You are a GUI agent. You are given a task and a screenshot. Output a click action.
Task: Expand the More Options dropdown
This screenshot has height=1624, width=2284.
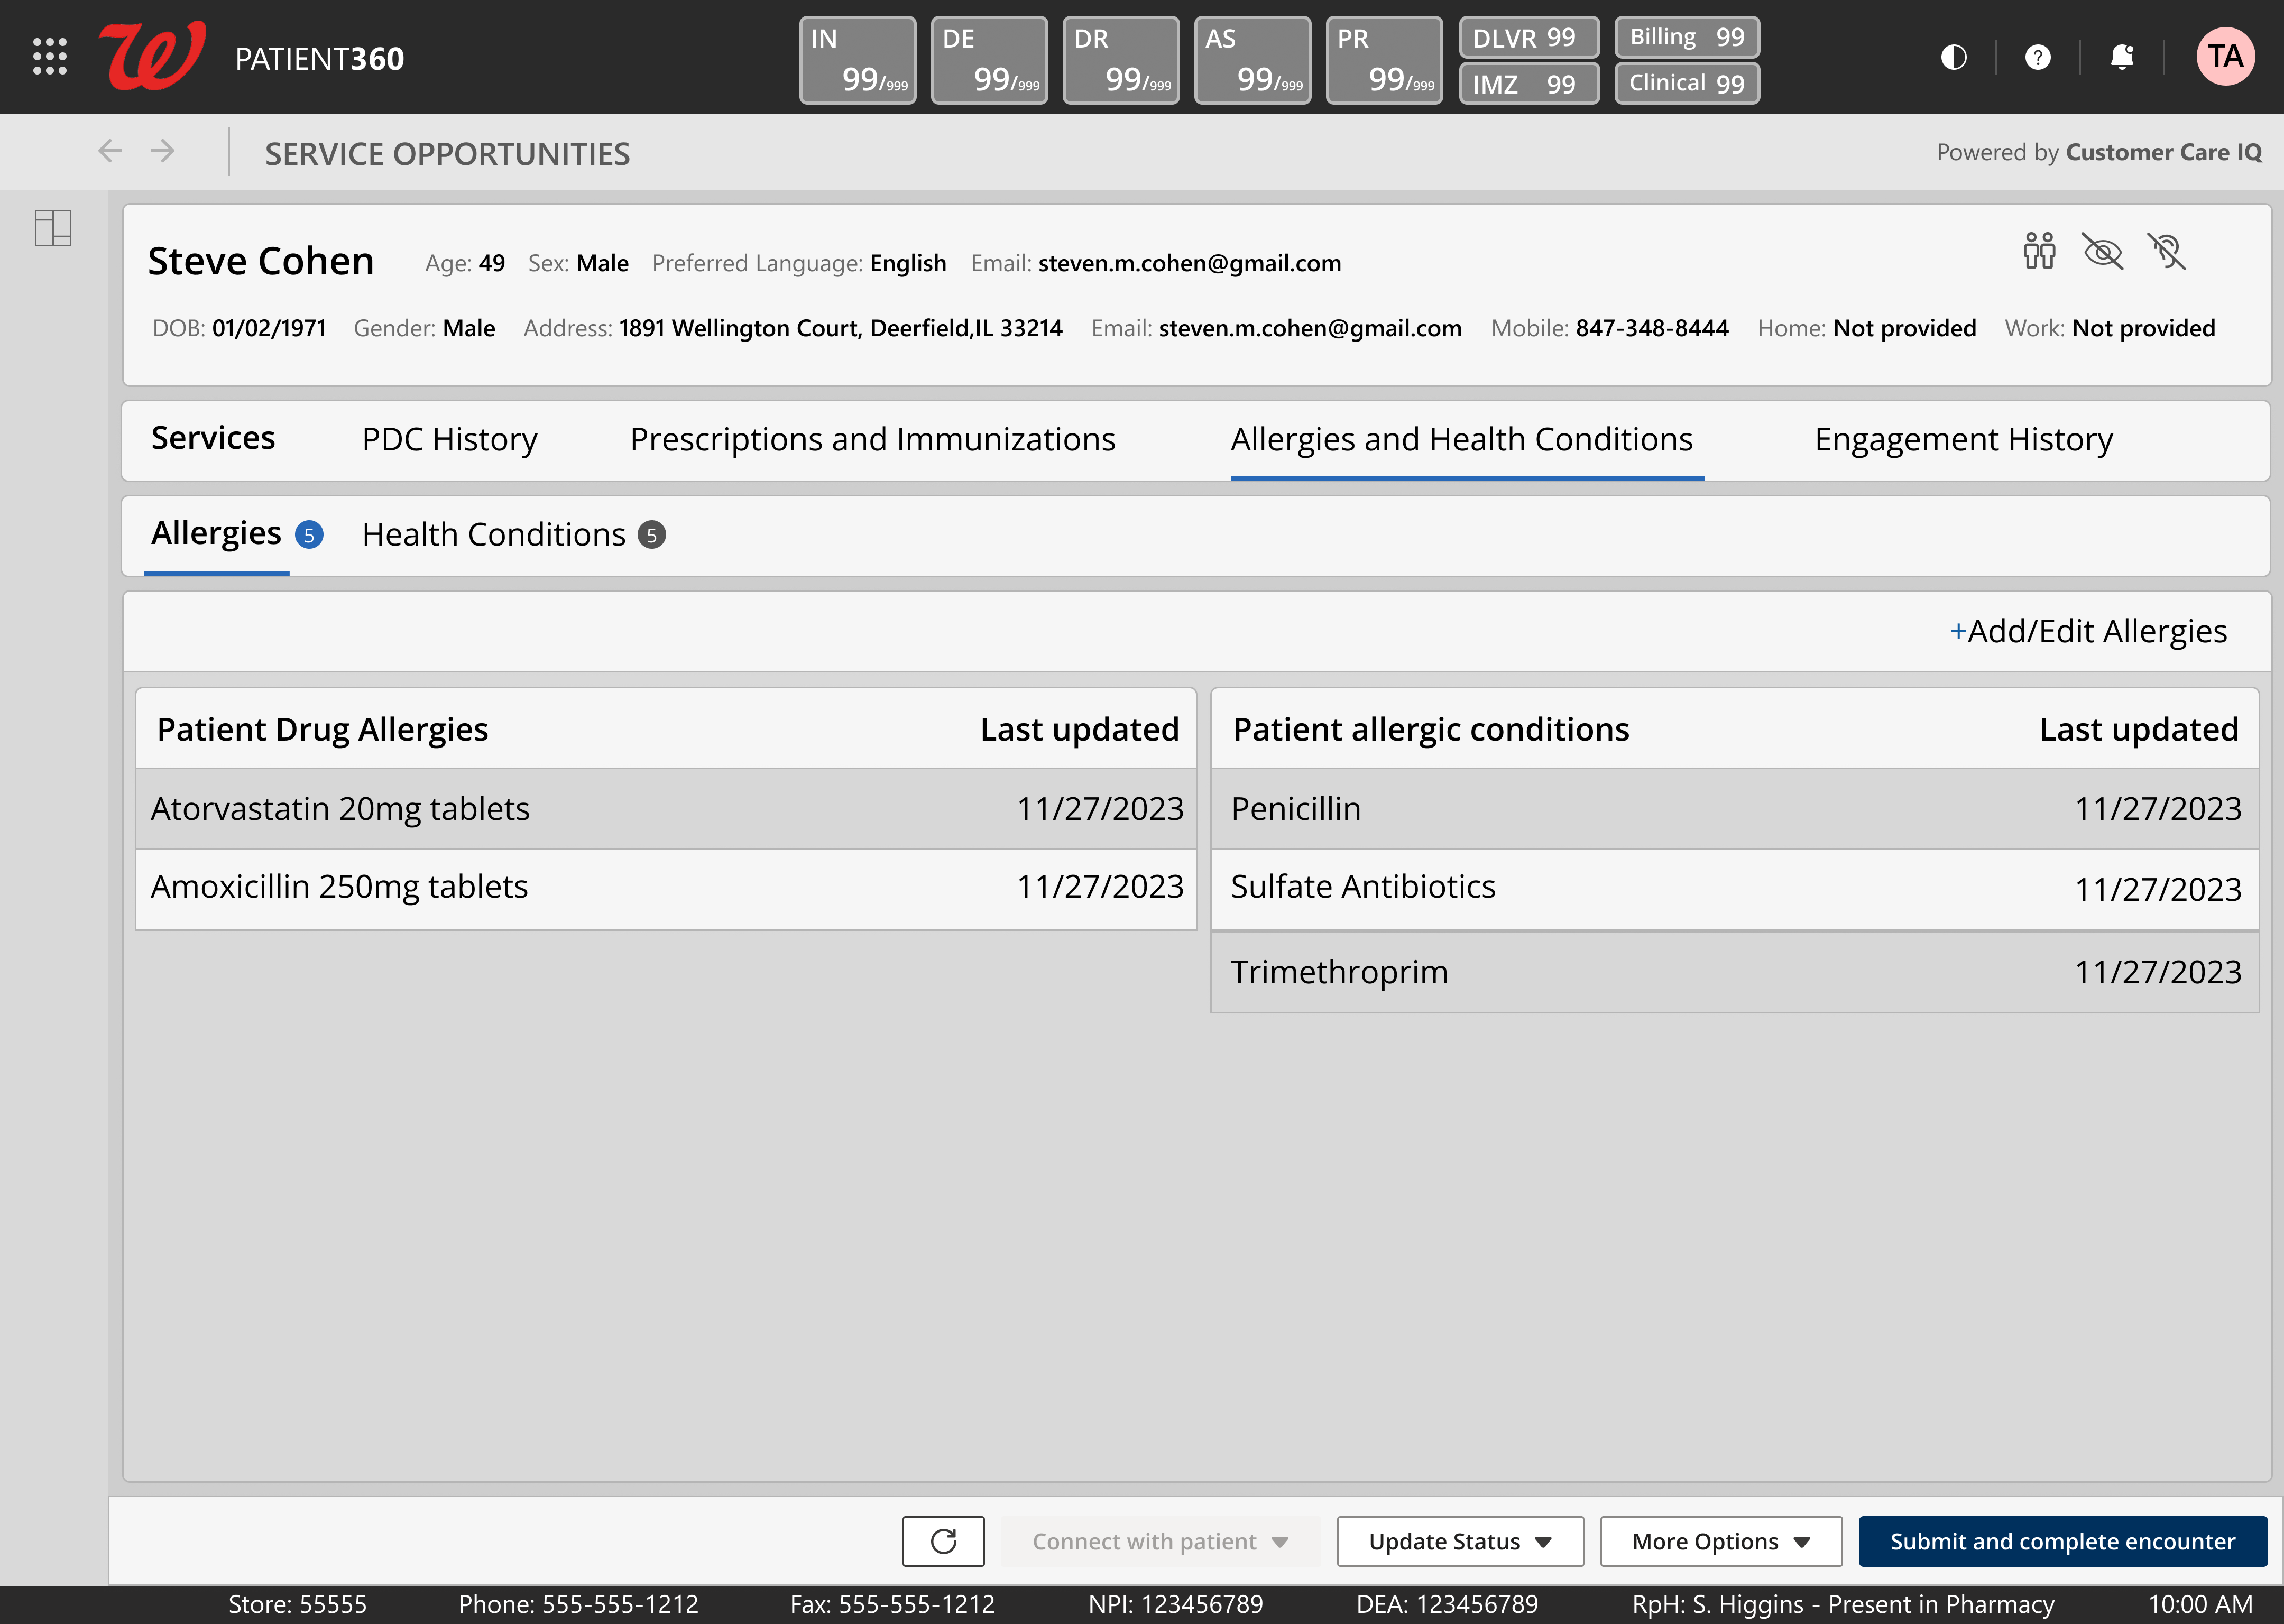click(x=1720, y=1541)
